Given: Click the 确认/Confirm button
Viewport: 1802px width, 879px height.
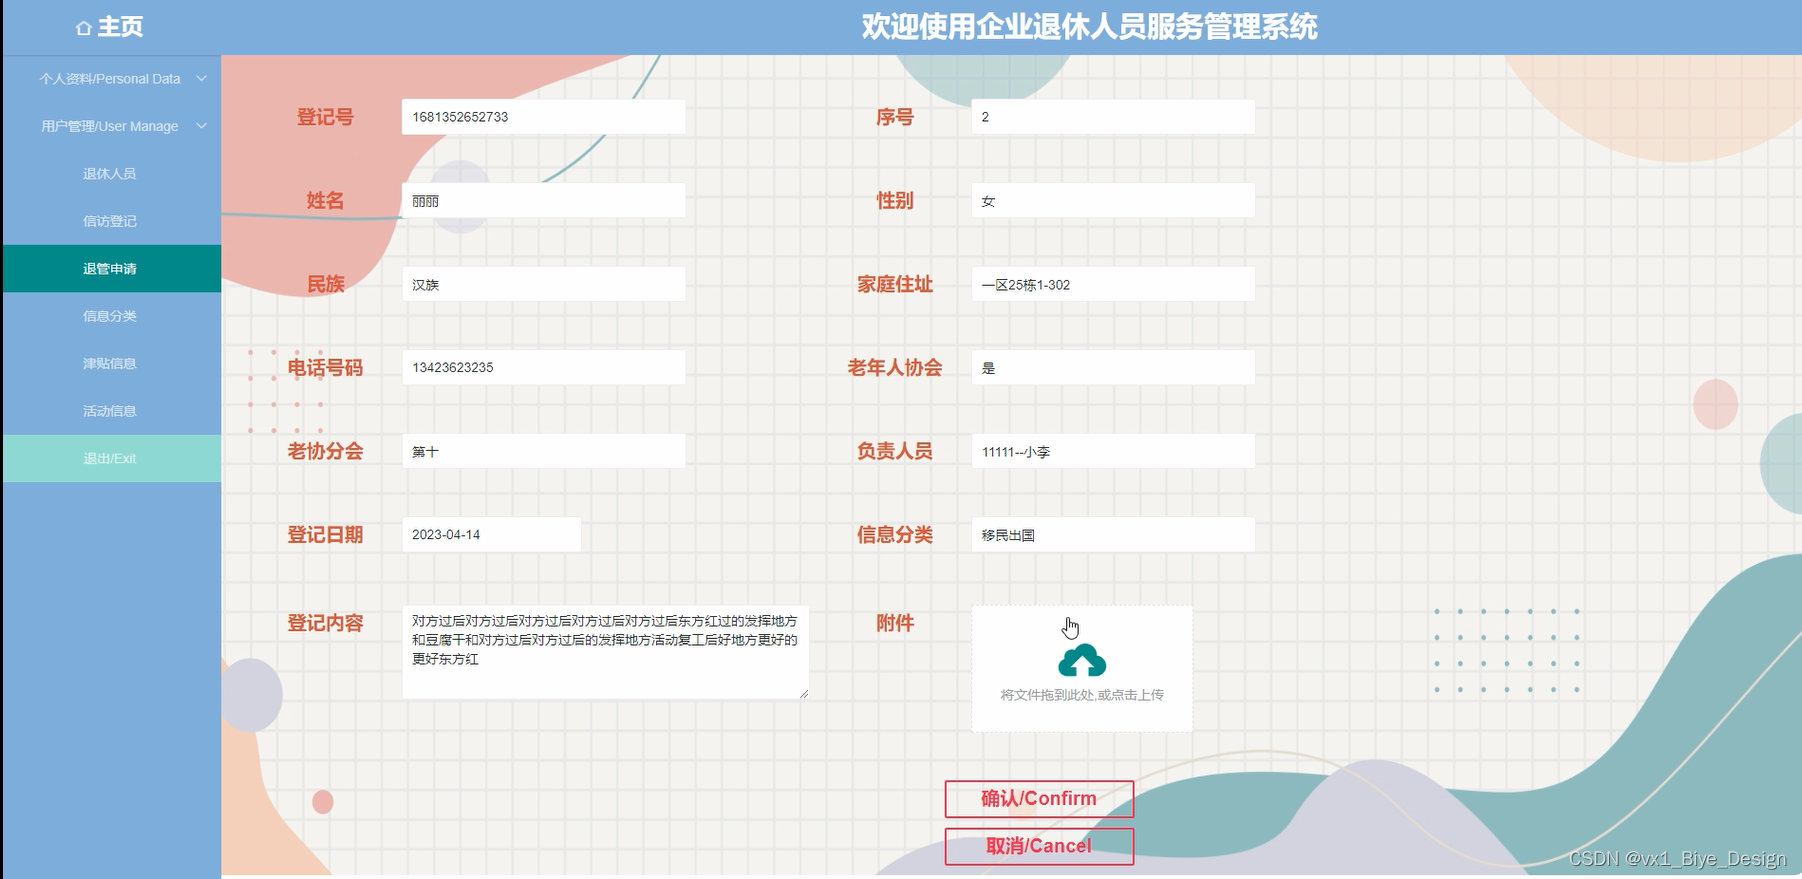Looking at the screenshot, I should click(1039, 798).
